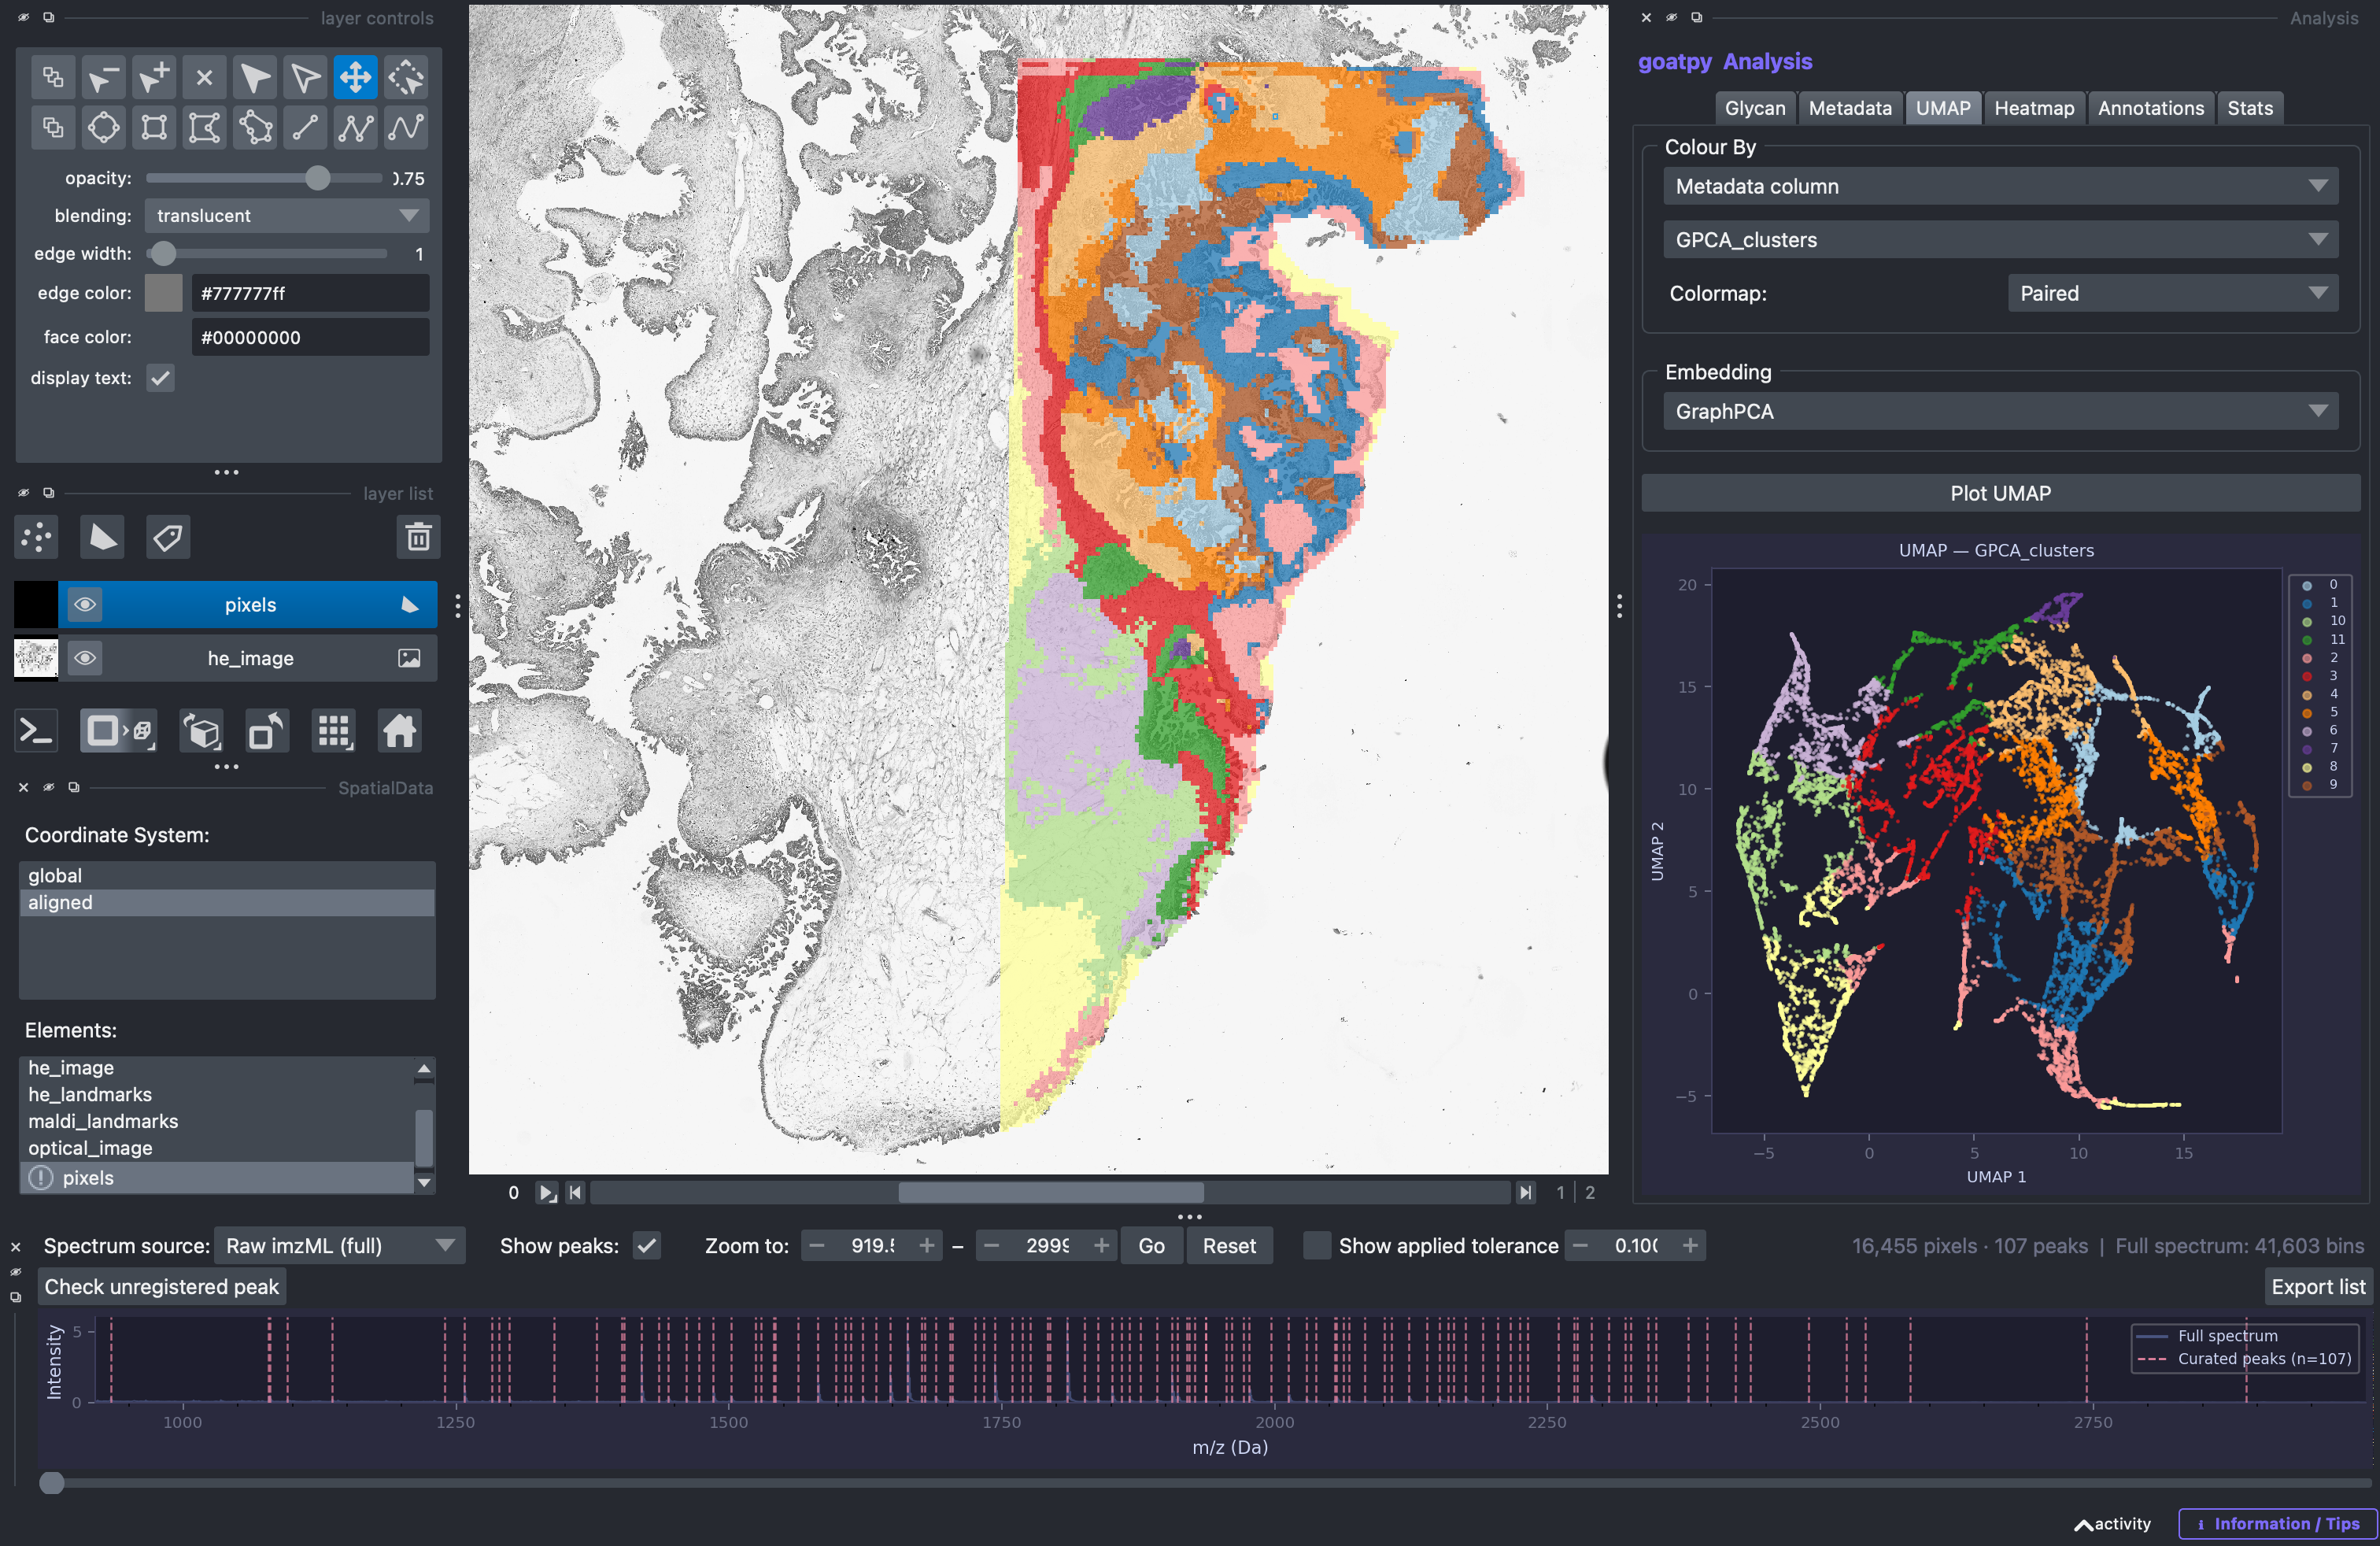Enable Show applied tolerance checkbox

1317,1246
